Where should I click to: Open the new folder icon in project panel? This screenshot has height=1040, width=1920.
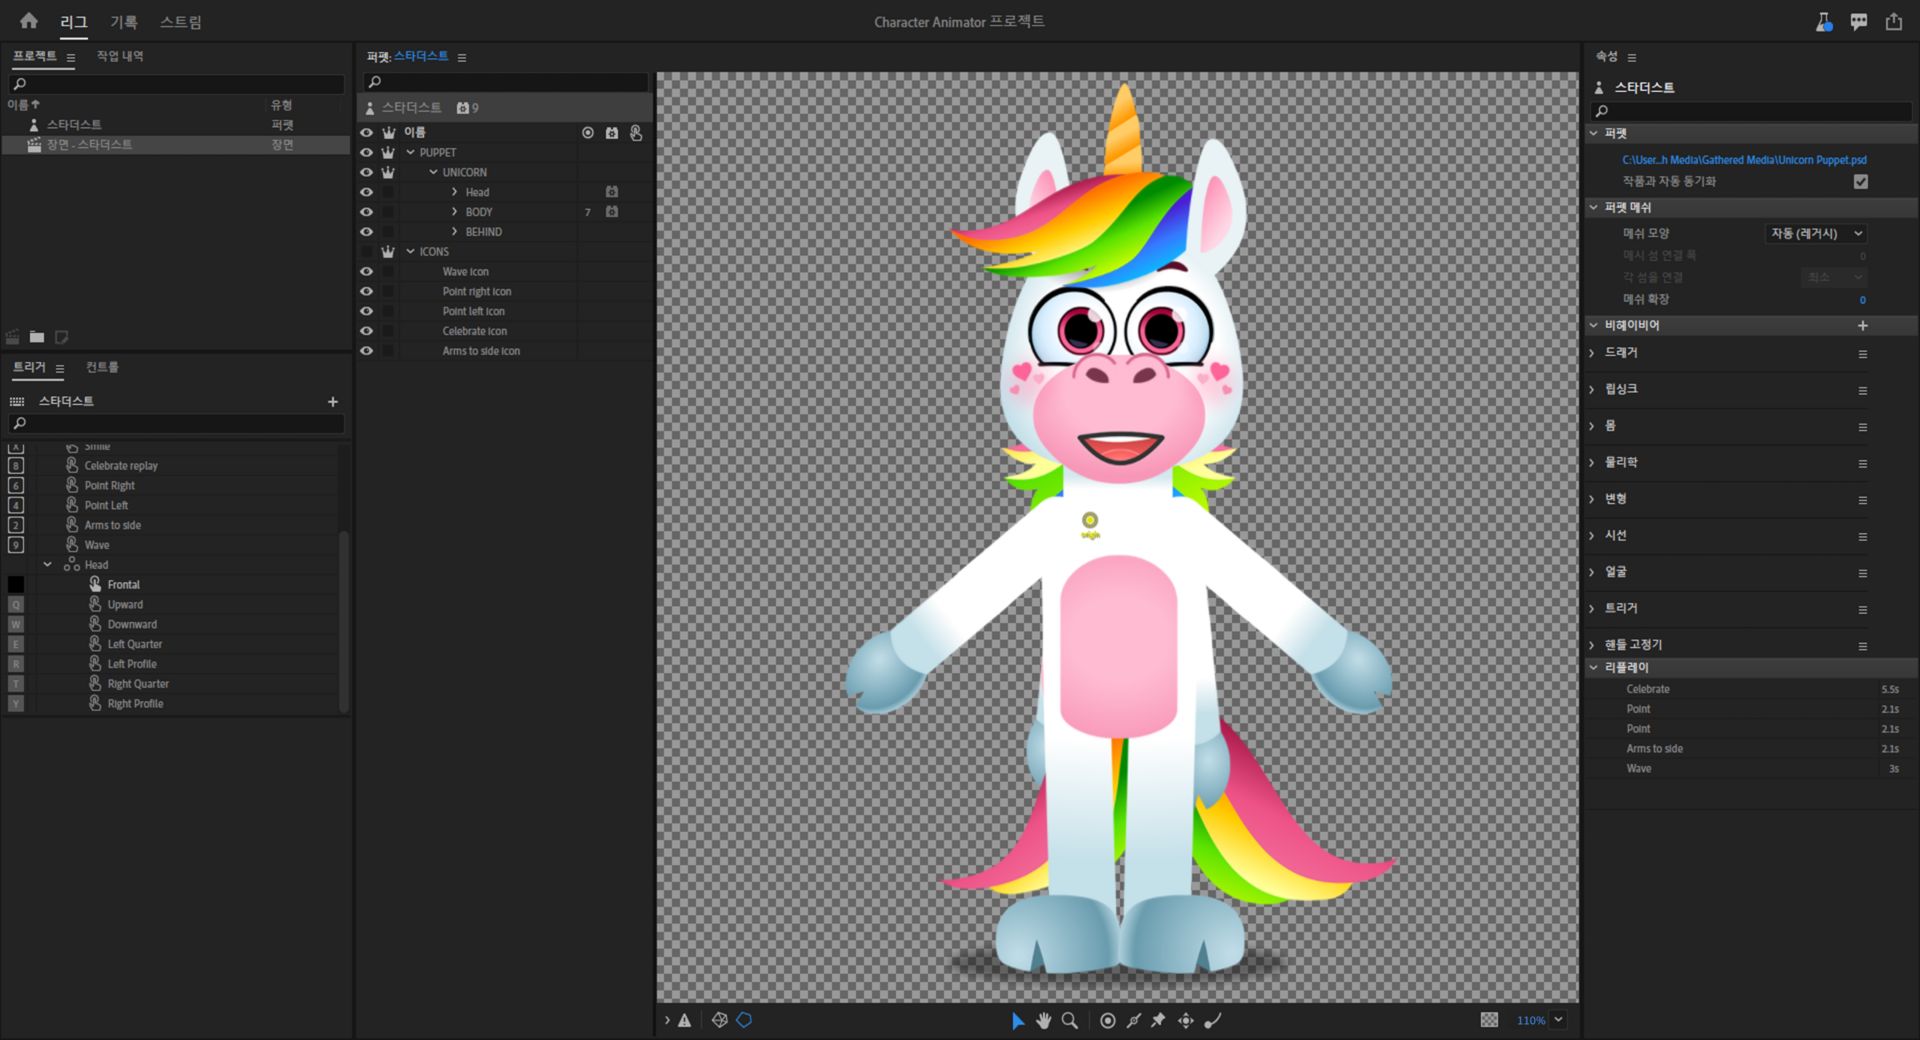37,337
